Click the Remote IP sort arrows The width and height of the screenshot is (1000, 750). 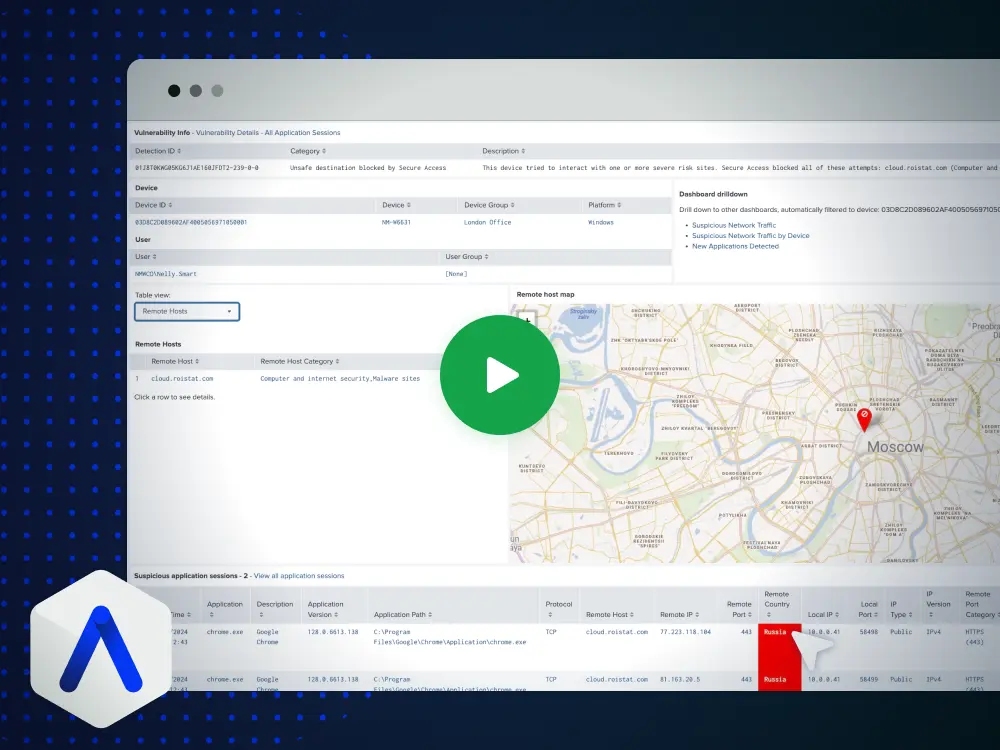point(697,615)
